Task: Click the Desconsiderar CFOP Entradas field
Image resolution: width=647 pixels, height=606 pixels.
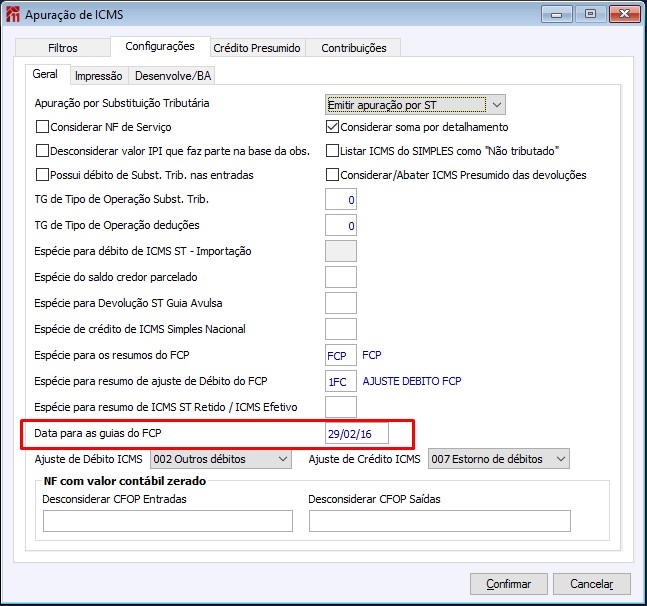Action: click(168, 521)
